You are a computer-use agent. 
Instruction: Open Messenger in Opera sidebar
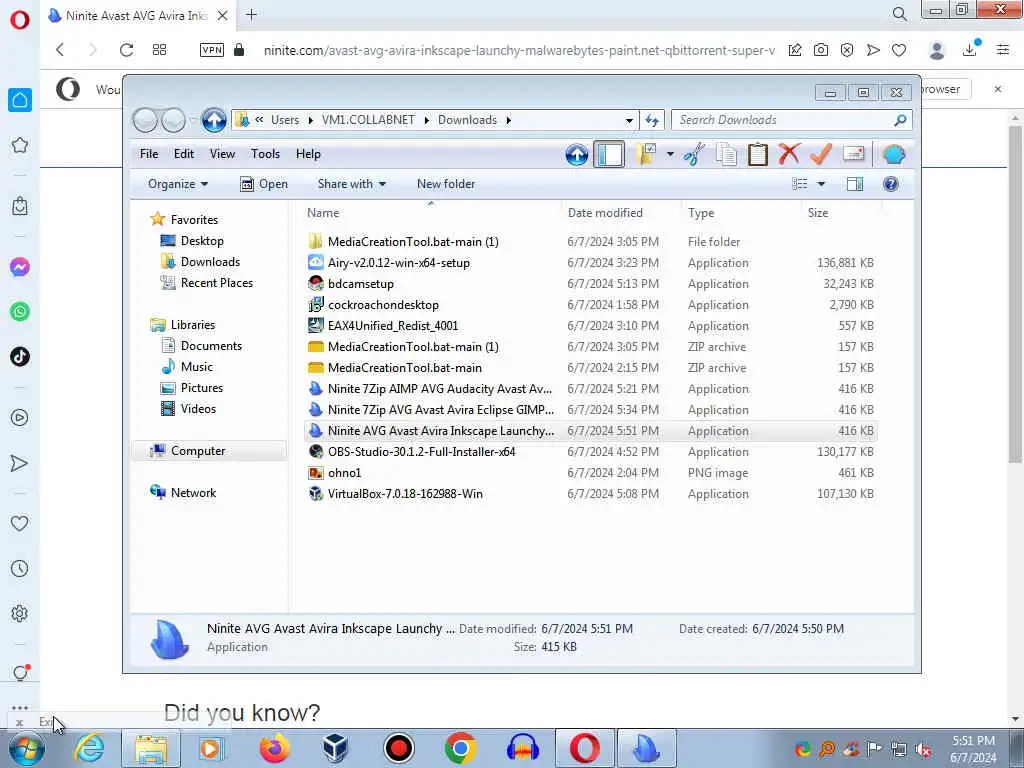click(x=20, y=267)
